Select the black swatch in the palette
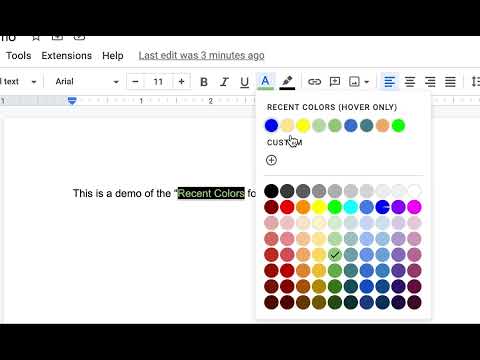This screenshot has width=480, height=360. pos(271,191)
